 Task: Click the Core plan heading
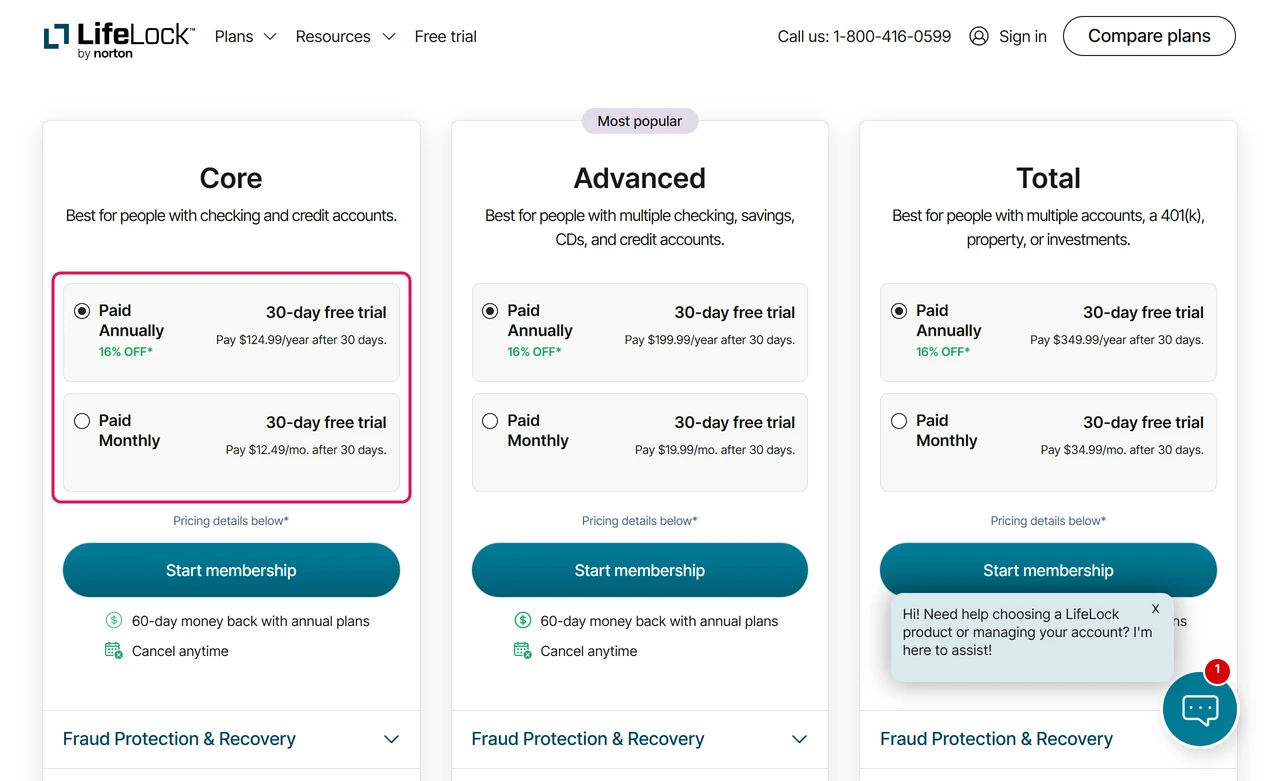pos(231,178)
